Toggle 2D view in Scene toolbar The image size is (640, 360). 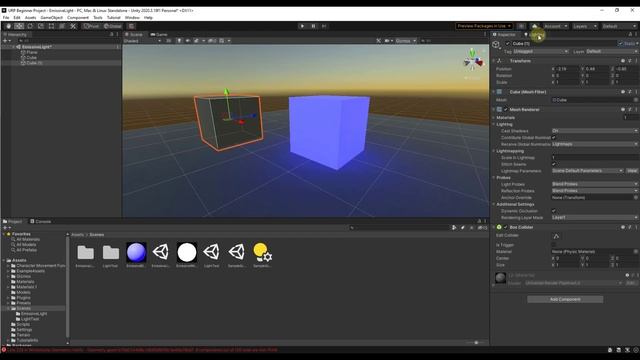(168, 41)
